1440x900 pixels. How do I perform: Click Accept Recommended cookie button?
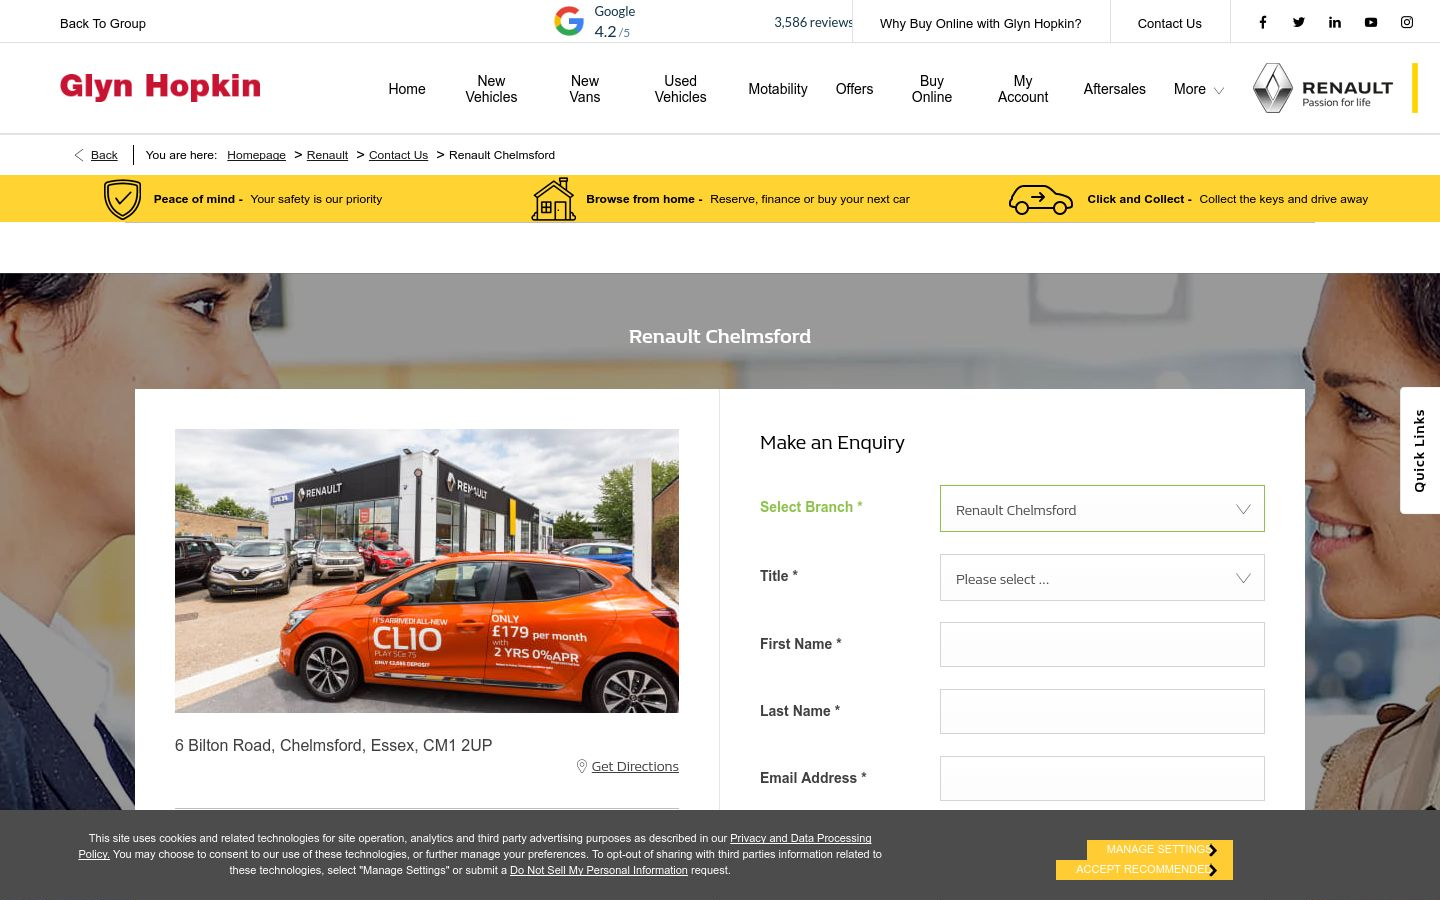tap(1144, 870)
